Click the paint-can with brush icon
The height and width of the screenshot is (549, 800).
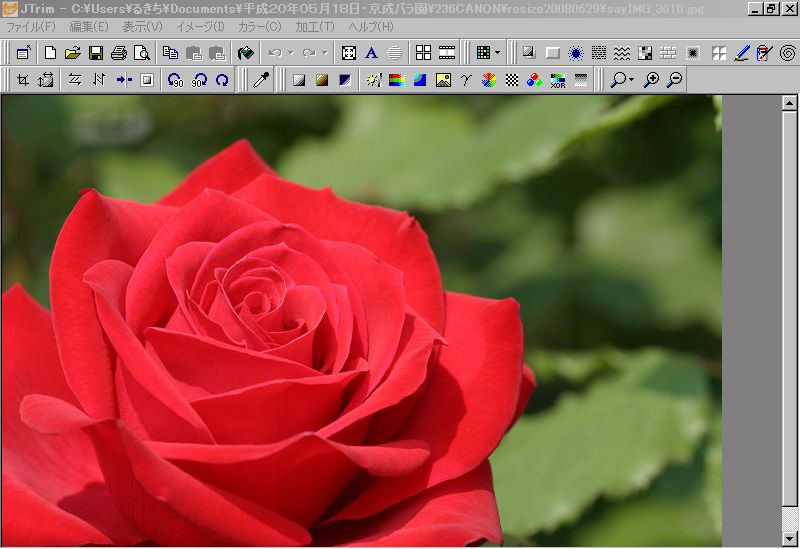coord(765,53)
